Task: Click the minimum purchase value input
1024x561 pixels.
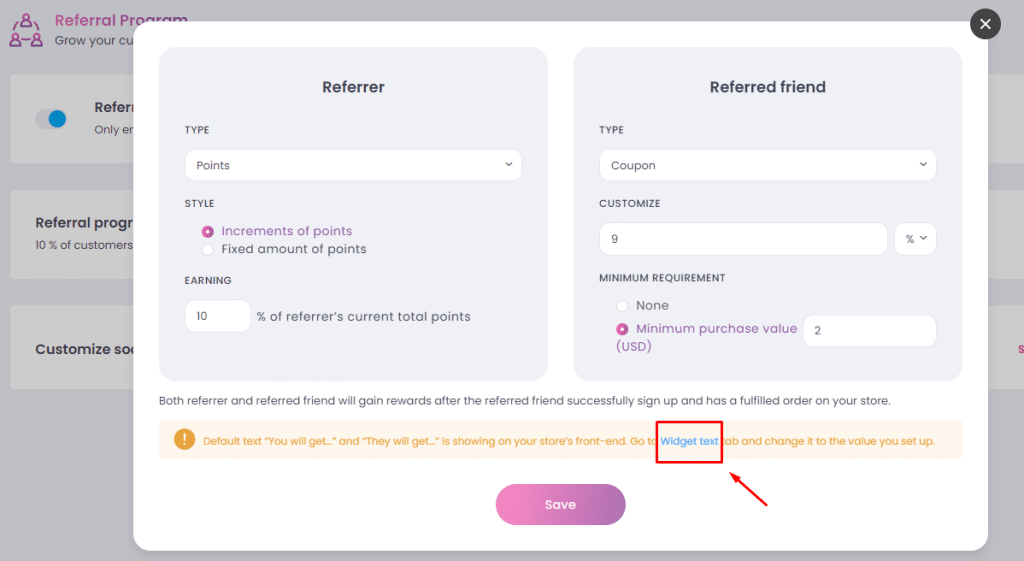Action: point(869,331)
